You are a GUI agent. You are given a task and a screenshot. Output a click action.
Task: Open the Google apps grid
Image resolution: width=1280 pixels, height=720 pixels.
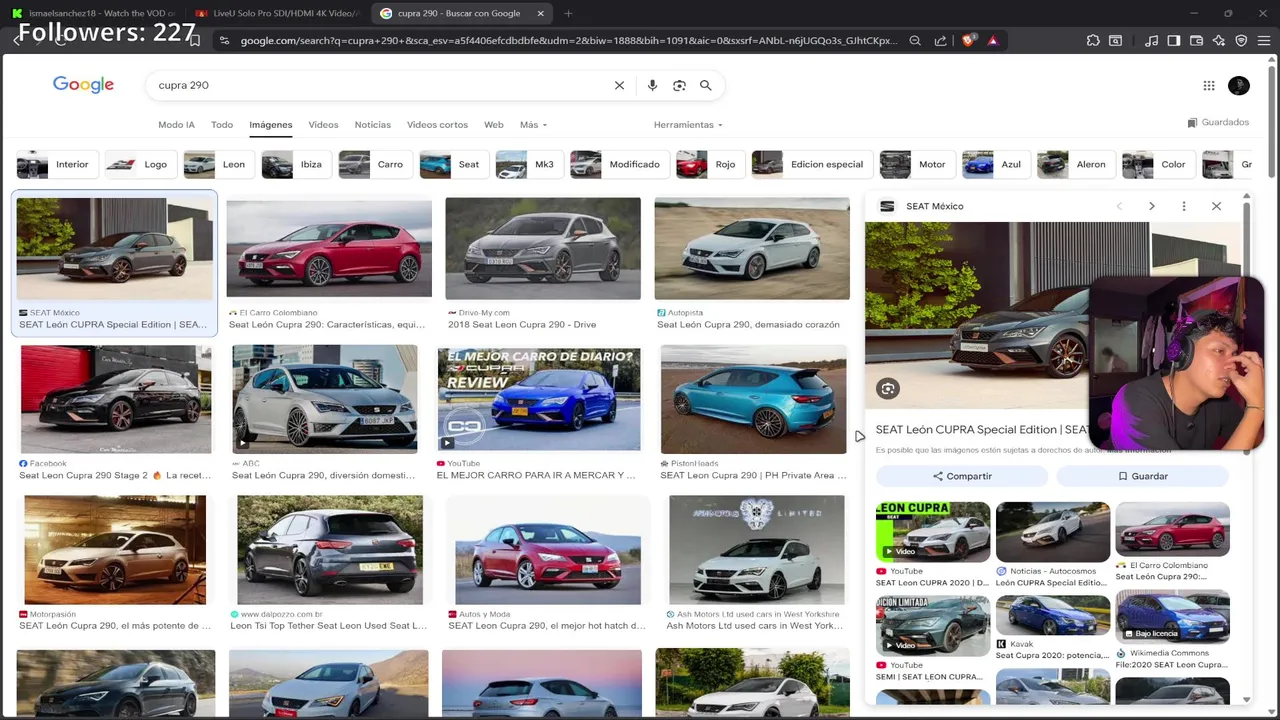[1209, 85]
